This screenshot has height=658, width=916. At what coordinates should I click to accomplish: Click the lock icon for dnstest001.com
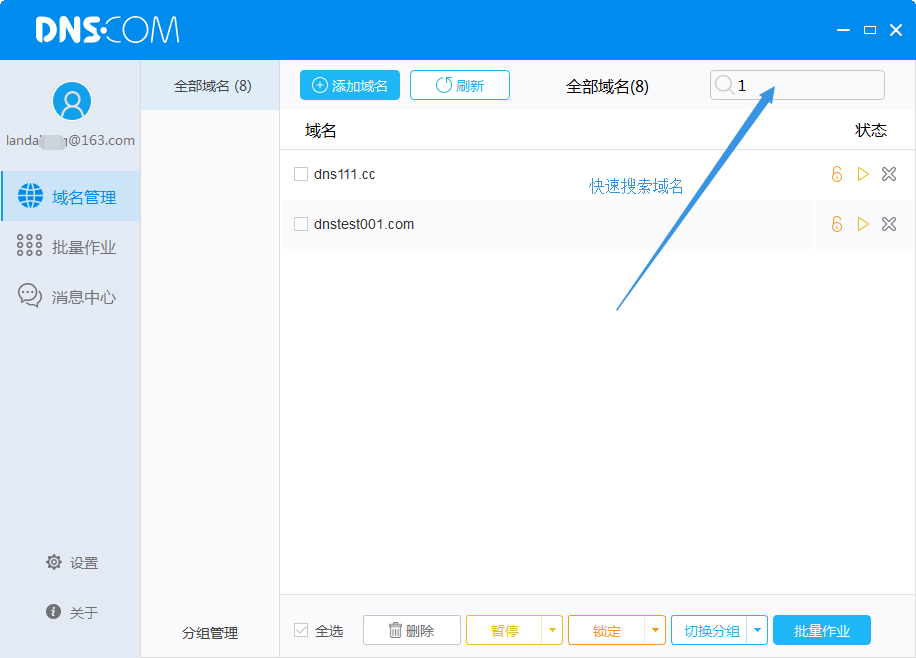pos(837,224)
